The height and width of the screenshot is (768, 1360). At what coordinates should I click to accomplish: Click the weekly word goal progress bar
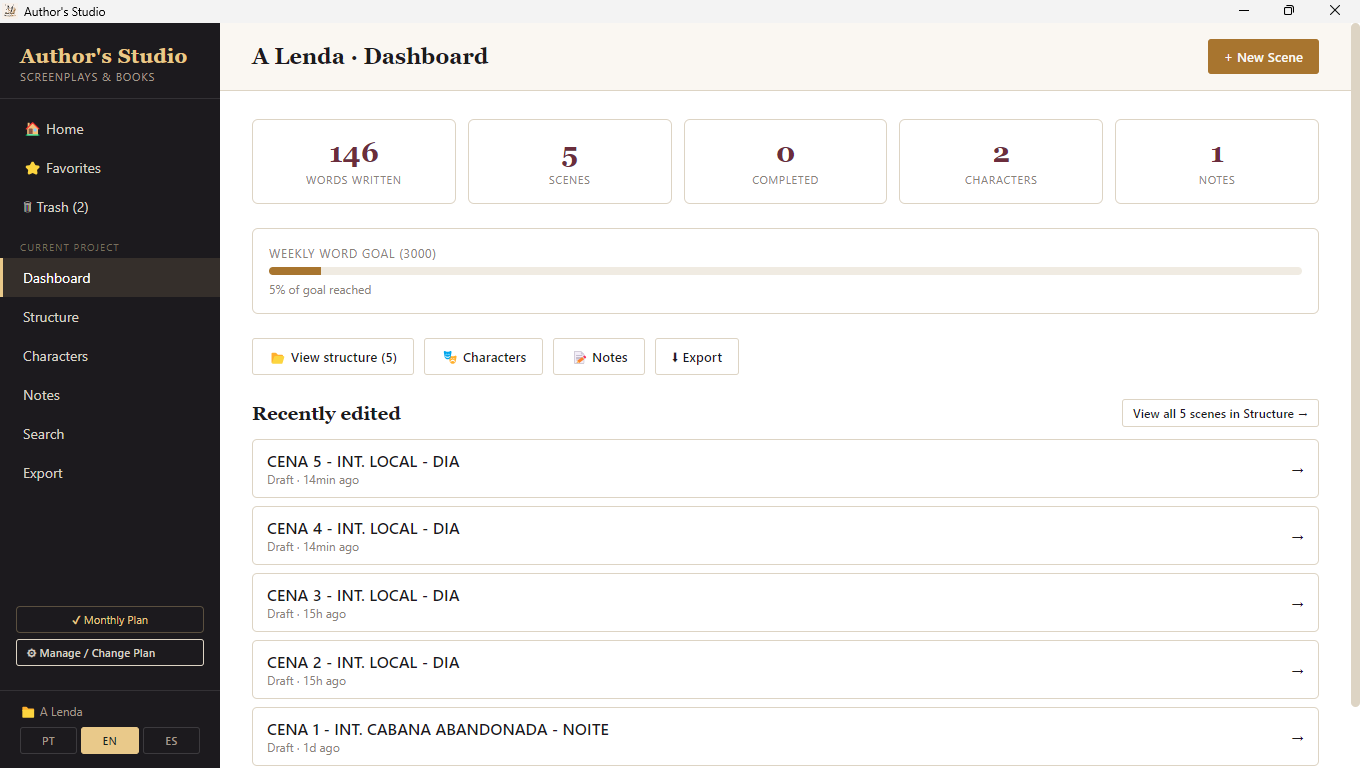point(785,271)
